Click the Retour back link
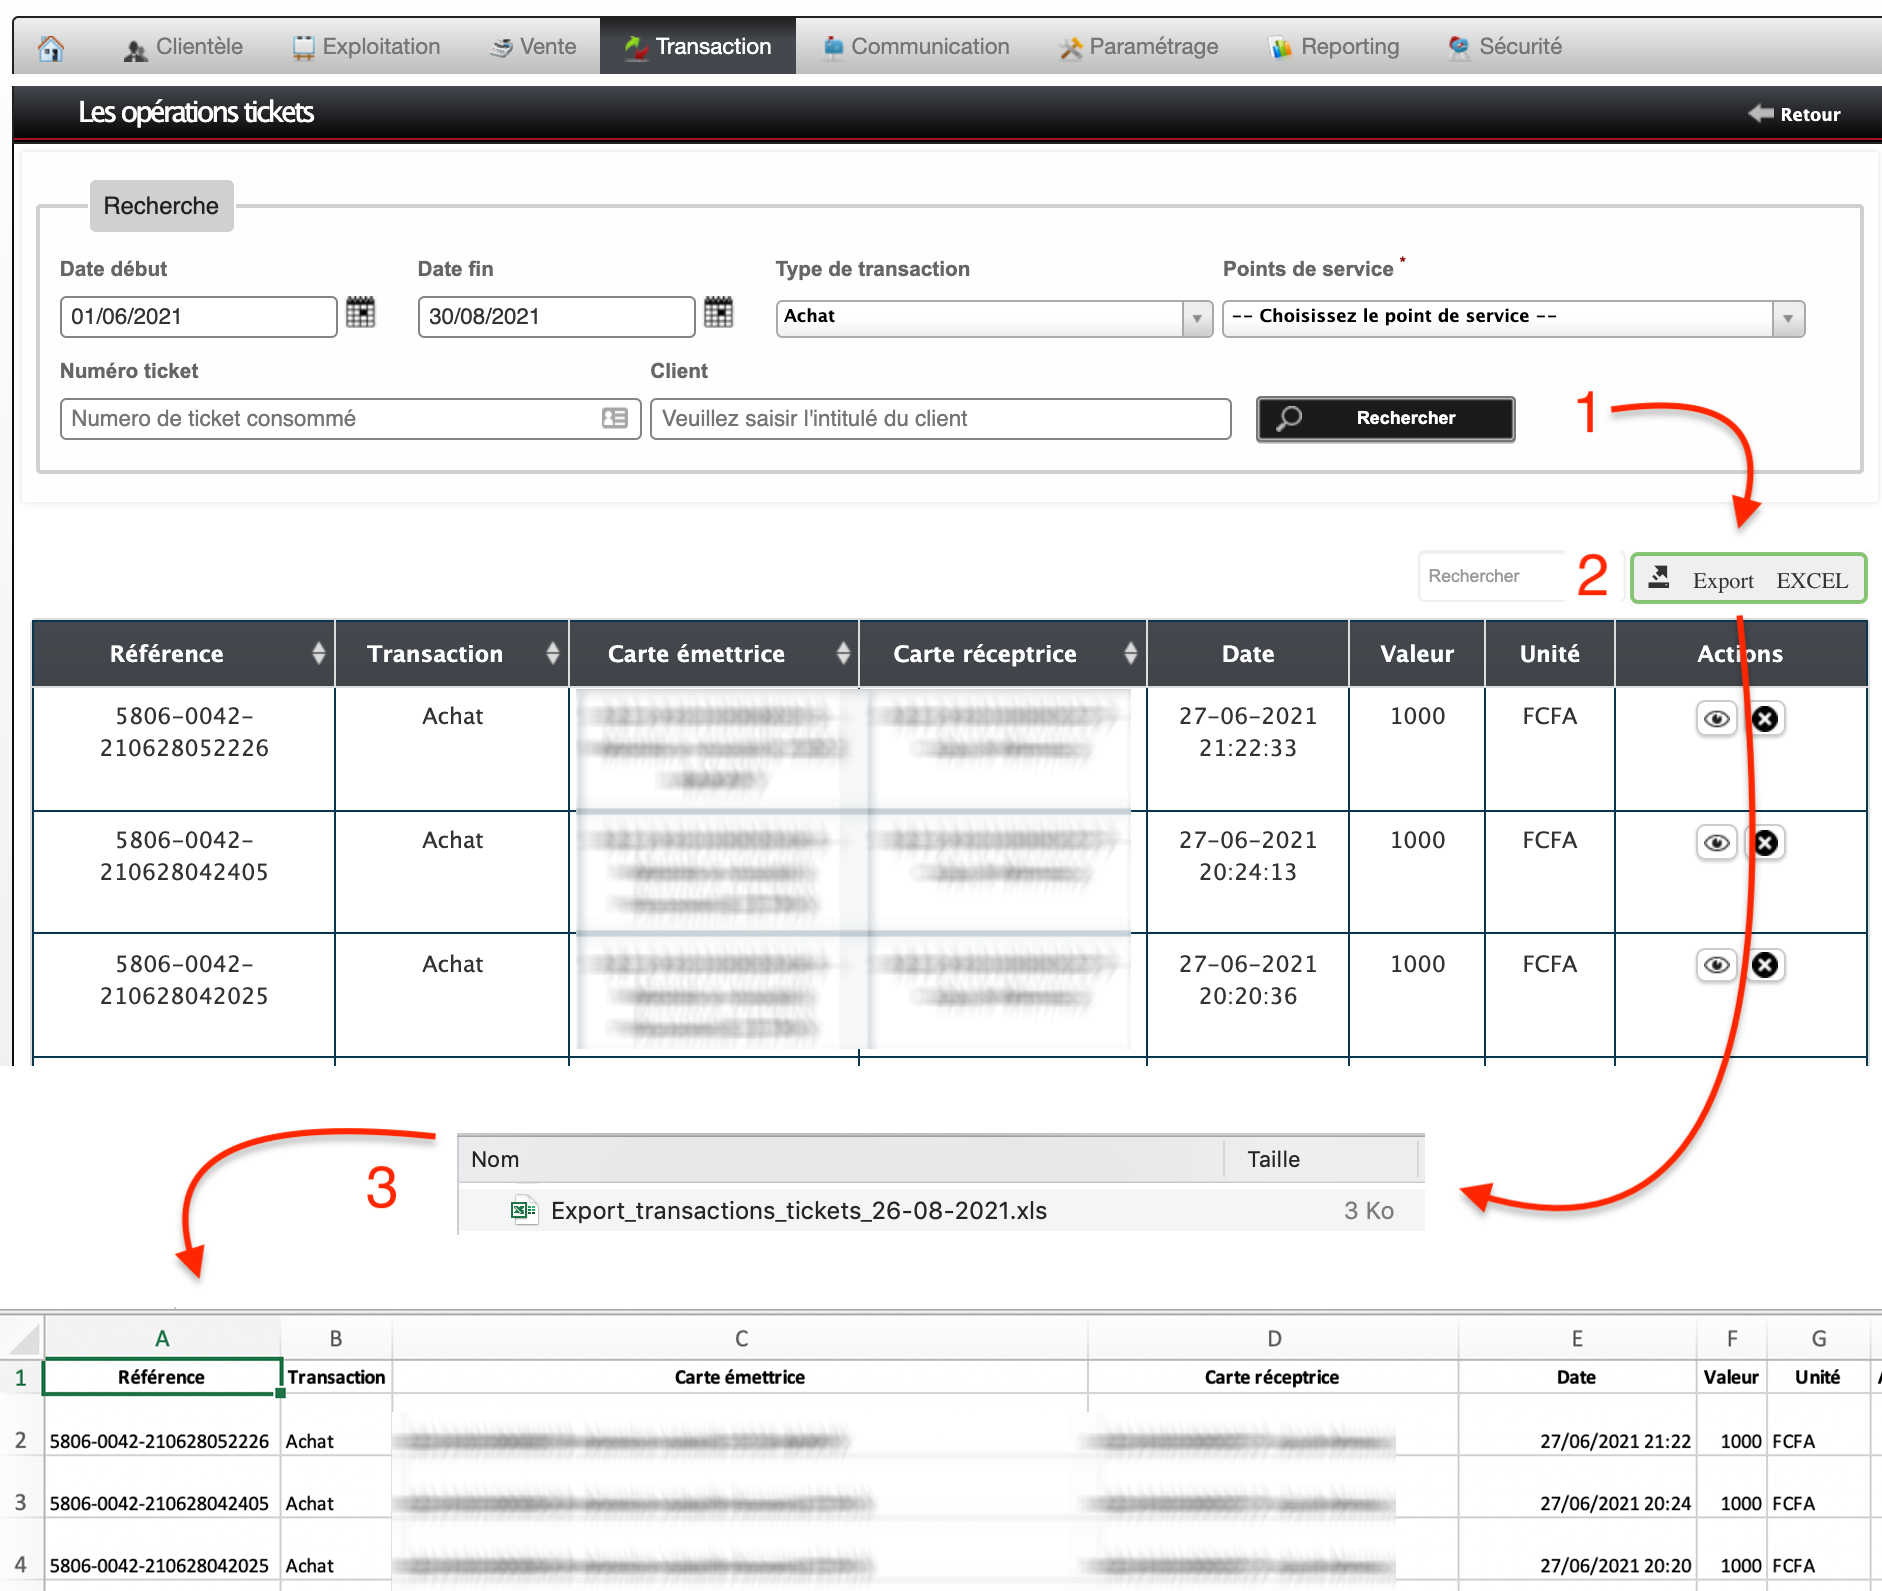This screenshot has width=1882, height=1591. click(1796, 114)
